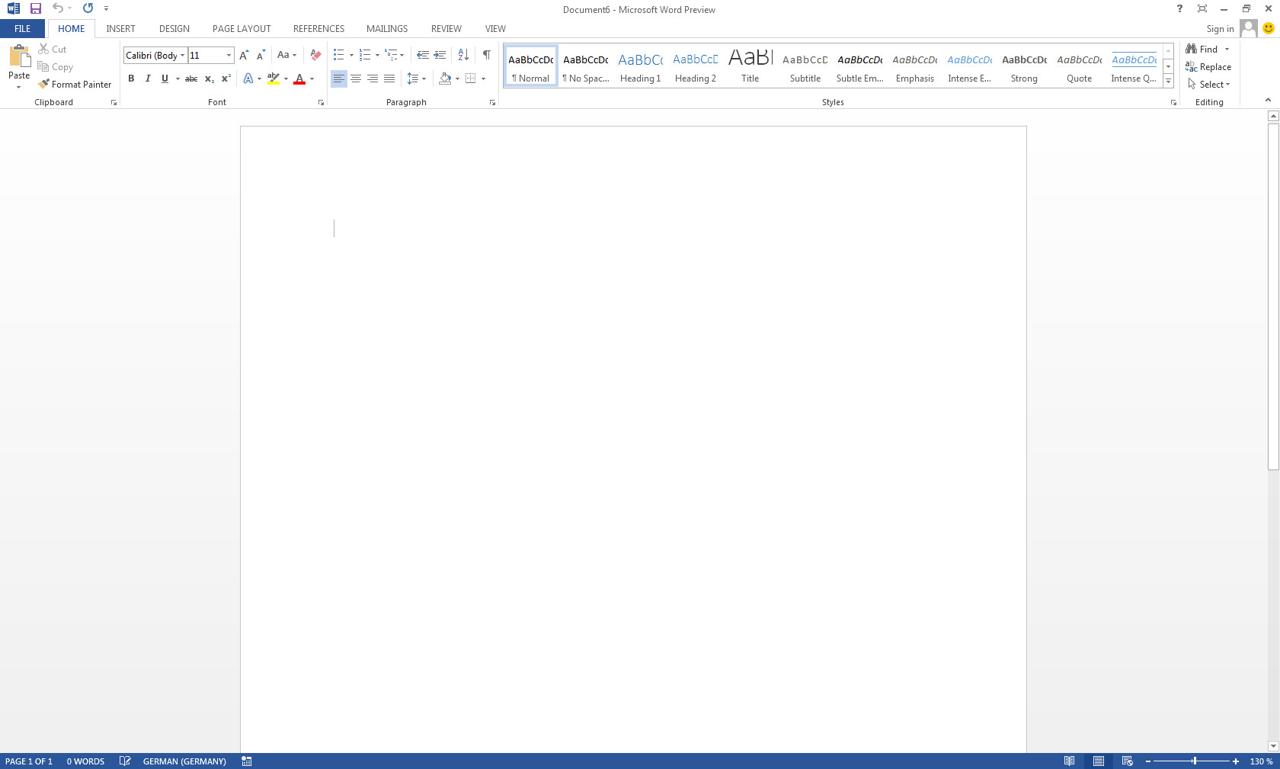1280x769 pixels.
Task: Click the Clear Formatting eraser icon
Action: 315,55
